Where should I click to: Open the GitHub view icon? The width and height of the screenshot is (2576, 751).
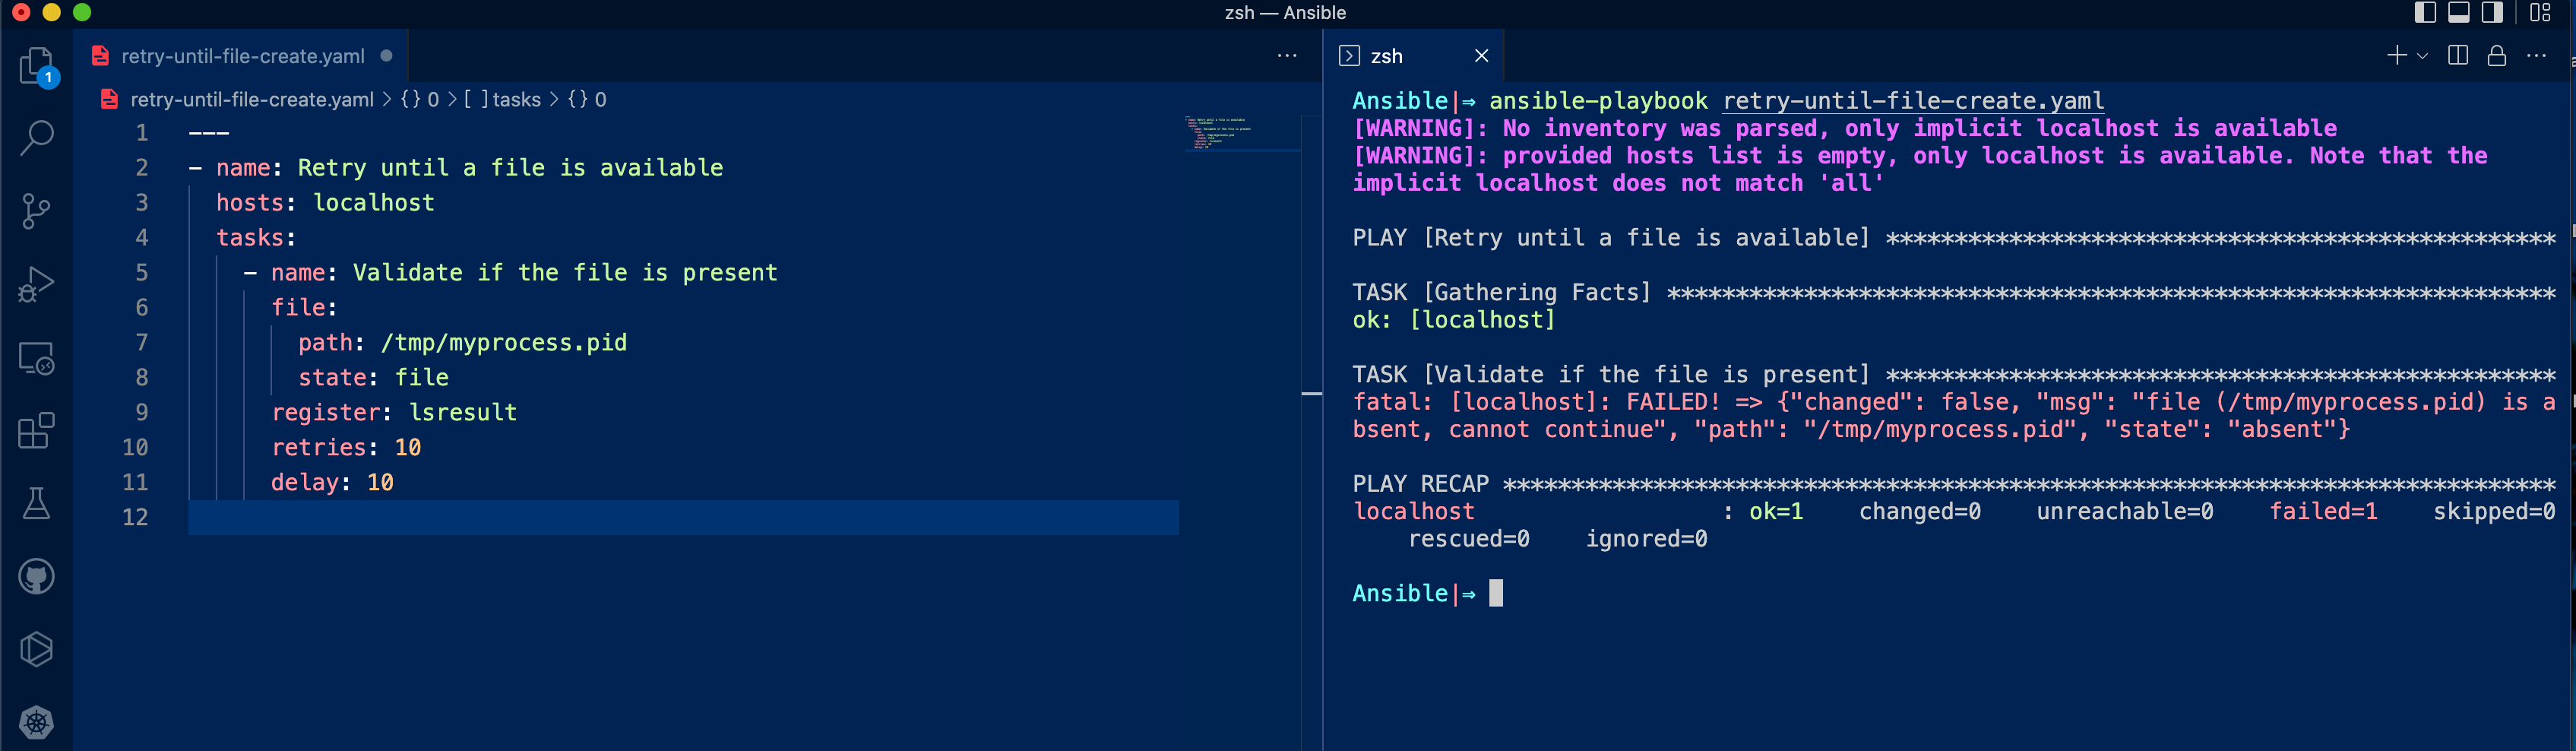click(36, 577)
